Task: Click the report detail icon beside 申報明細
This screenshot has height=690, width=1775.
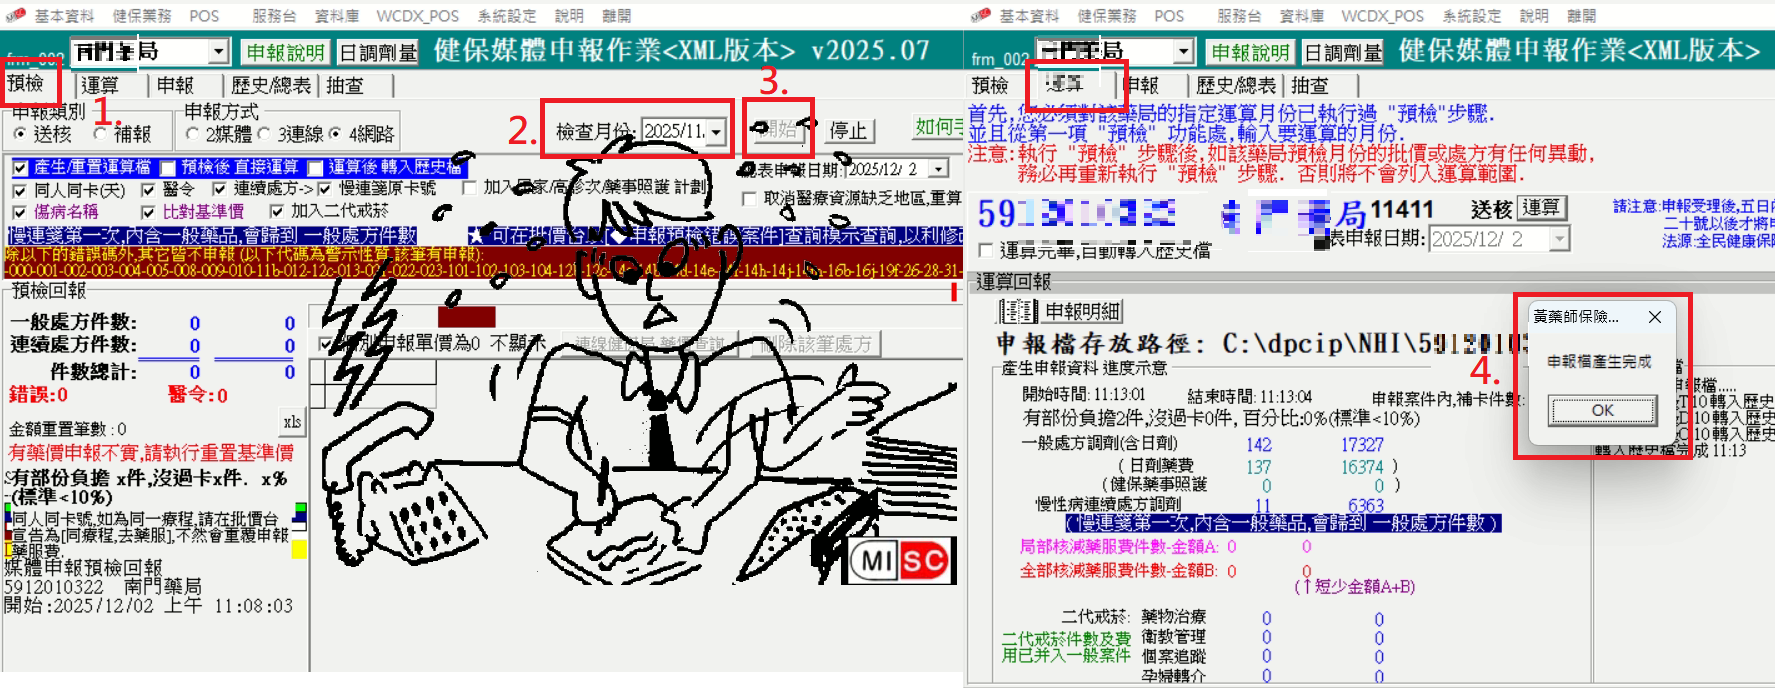Action: 1018,311
